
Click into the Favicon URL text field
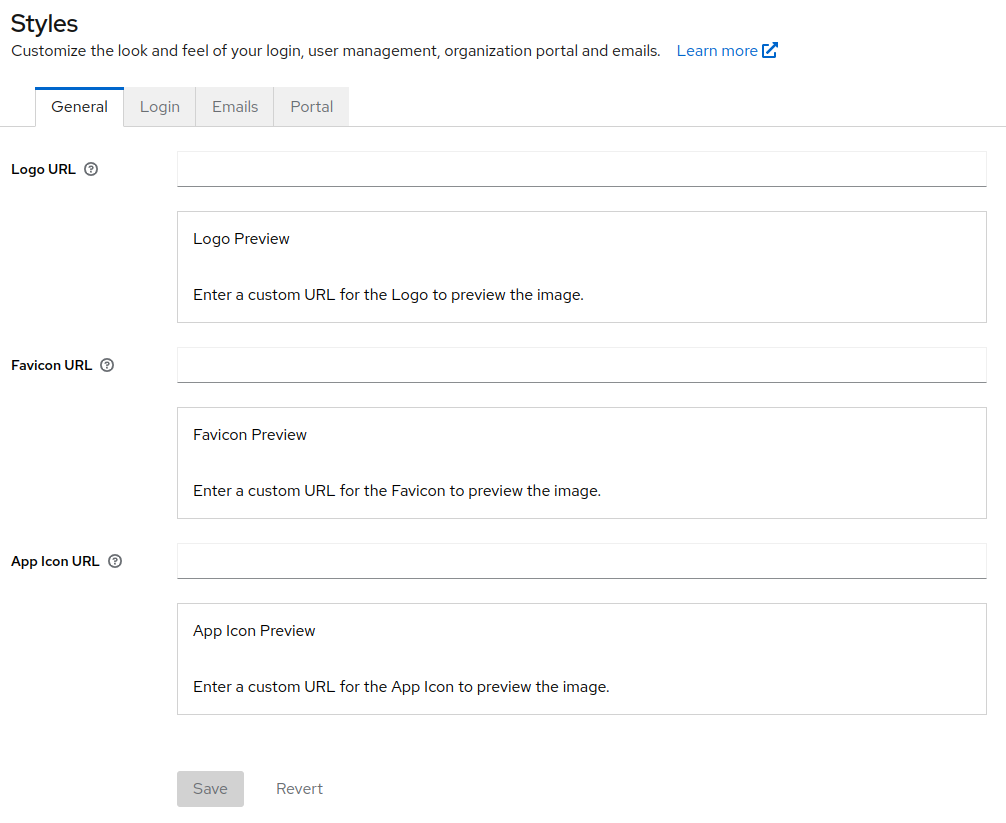click(581, 365)
